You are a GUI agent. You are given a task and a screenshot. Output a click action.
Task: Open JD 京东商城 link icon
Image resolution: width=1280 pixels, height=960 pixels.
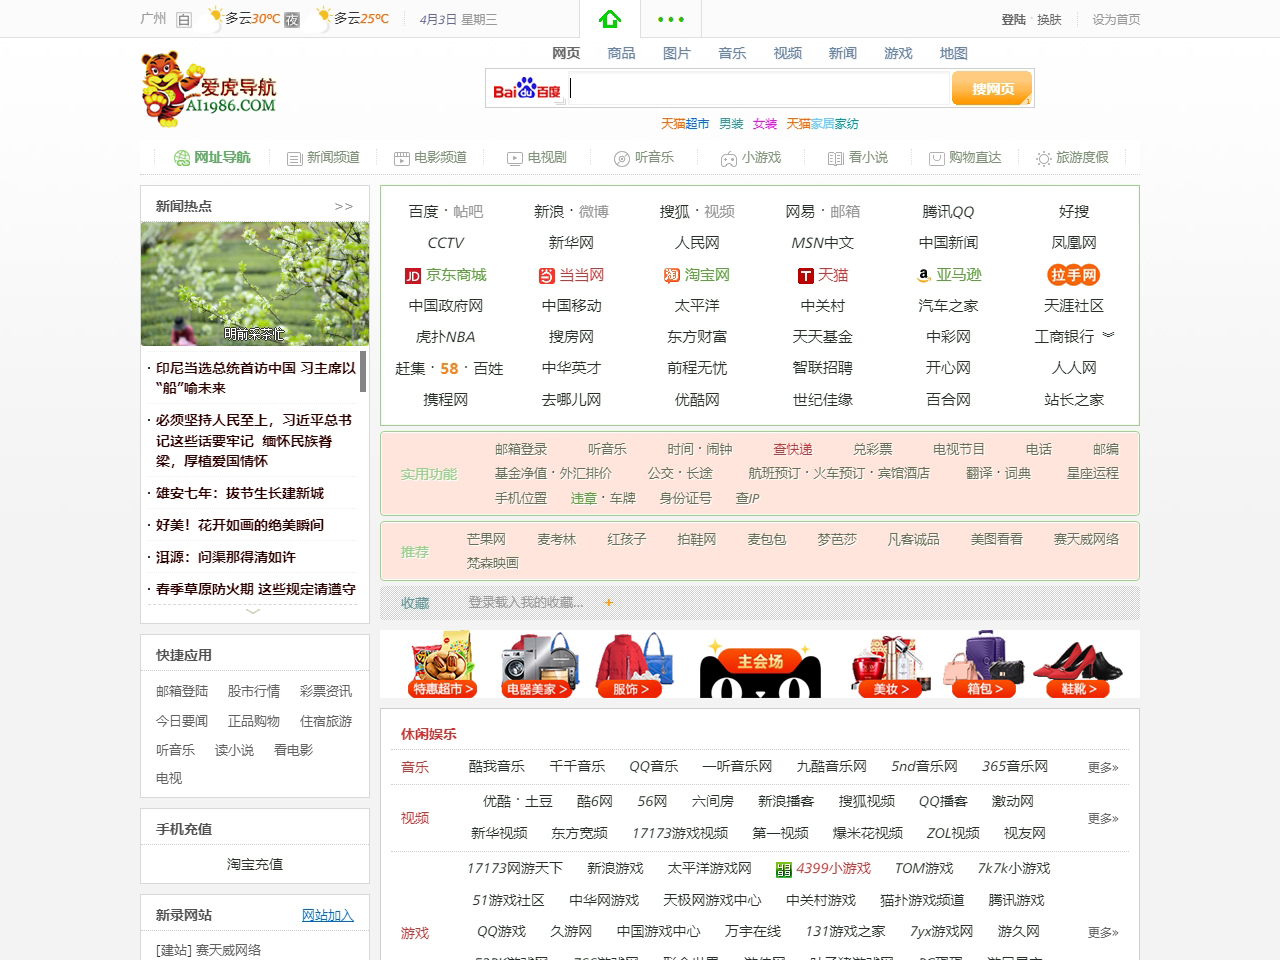point(412,276)
